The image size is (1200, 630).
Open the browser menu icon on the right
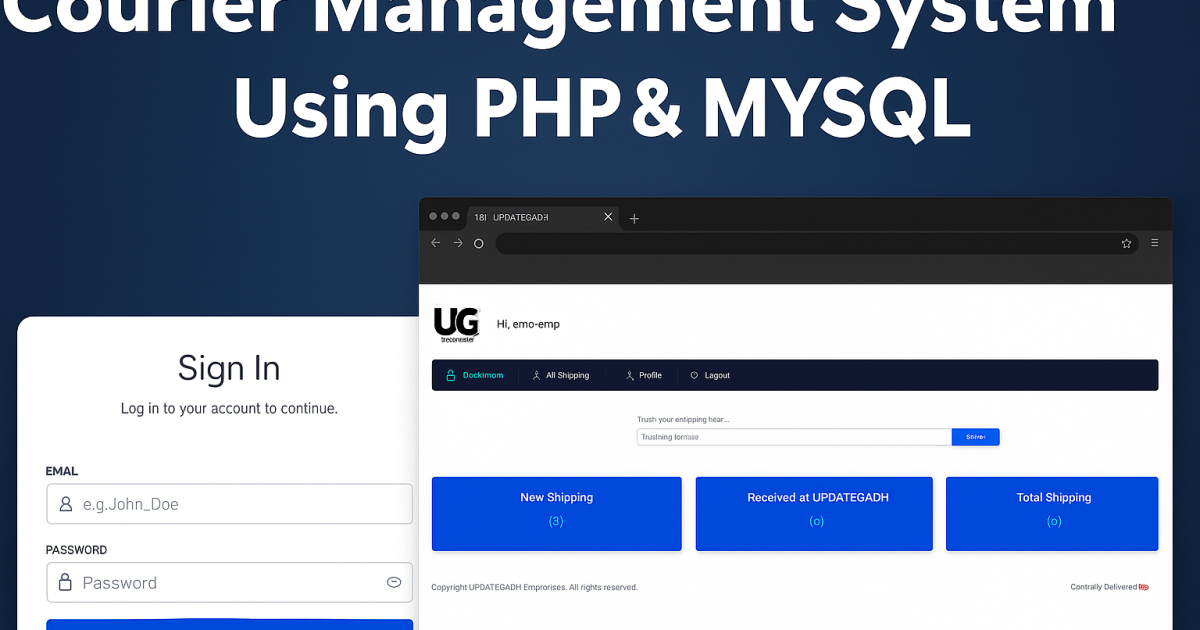[x=1155, y=242]
